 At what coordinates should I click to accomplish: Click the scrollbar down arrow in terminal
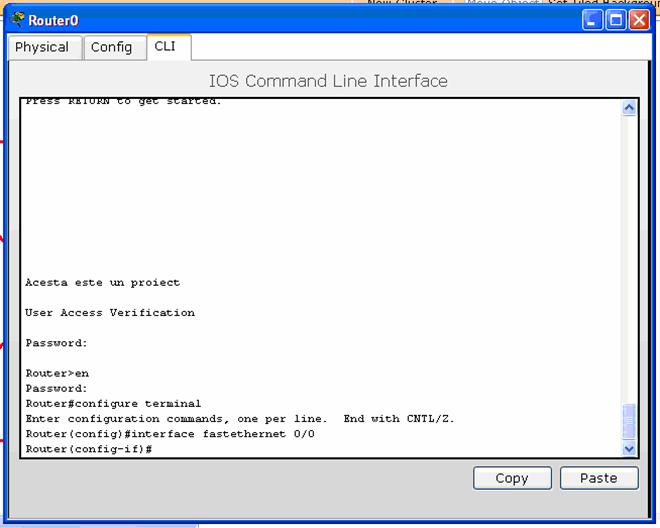tap(629, 449)
